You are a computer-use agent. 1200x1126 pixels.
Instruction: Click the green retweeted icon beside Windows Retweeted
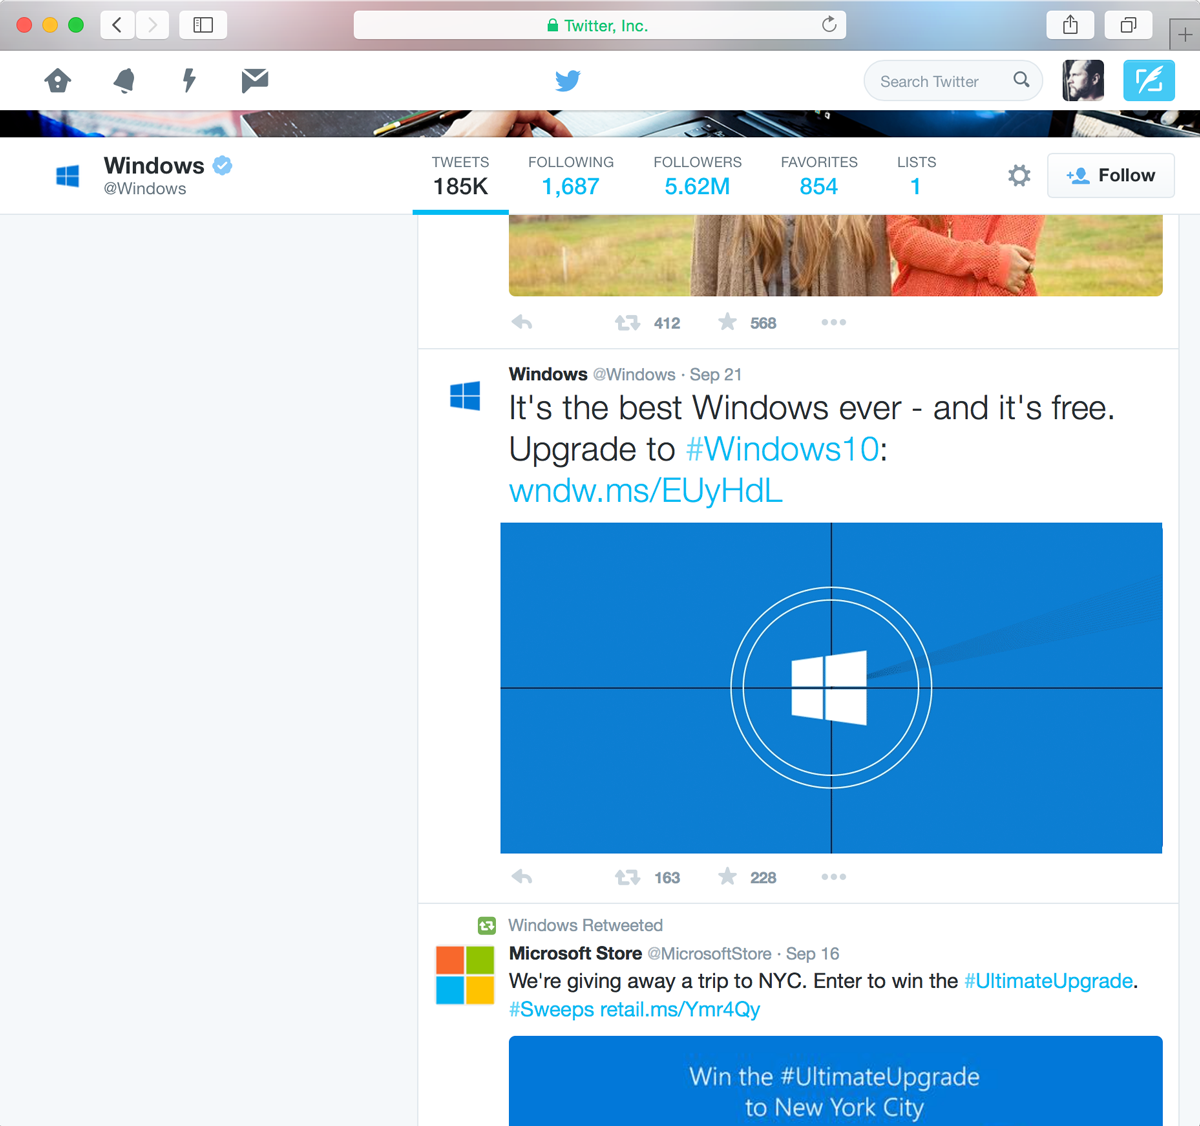[x=487, y=925]
